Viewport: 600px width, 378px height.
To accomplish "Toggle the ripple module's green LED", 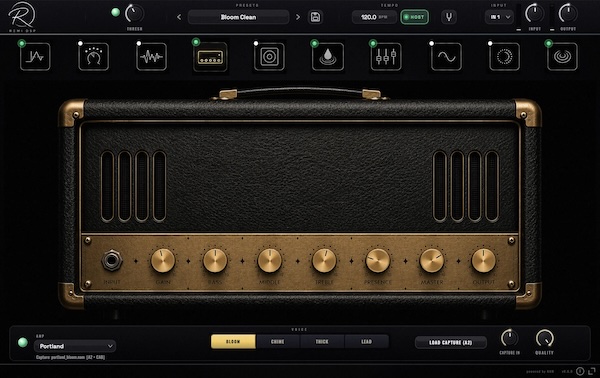I will pos(549,44).
